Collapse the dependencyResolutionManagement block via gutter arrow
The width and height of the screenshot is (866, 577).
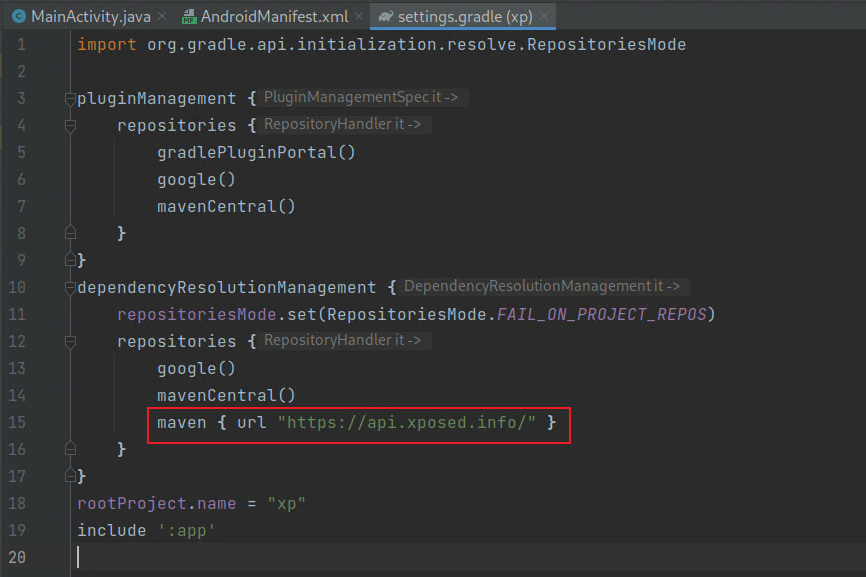click(x=69, y=287)
